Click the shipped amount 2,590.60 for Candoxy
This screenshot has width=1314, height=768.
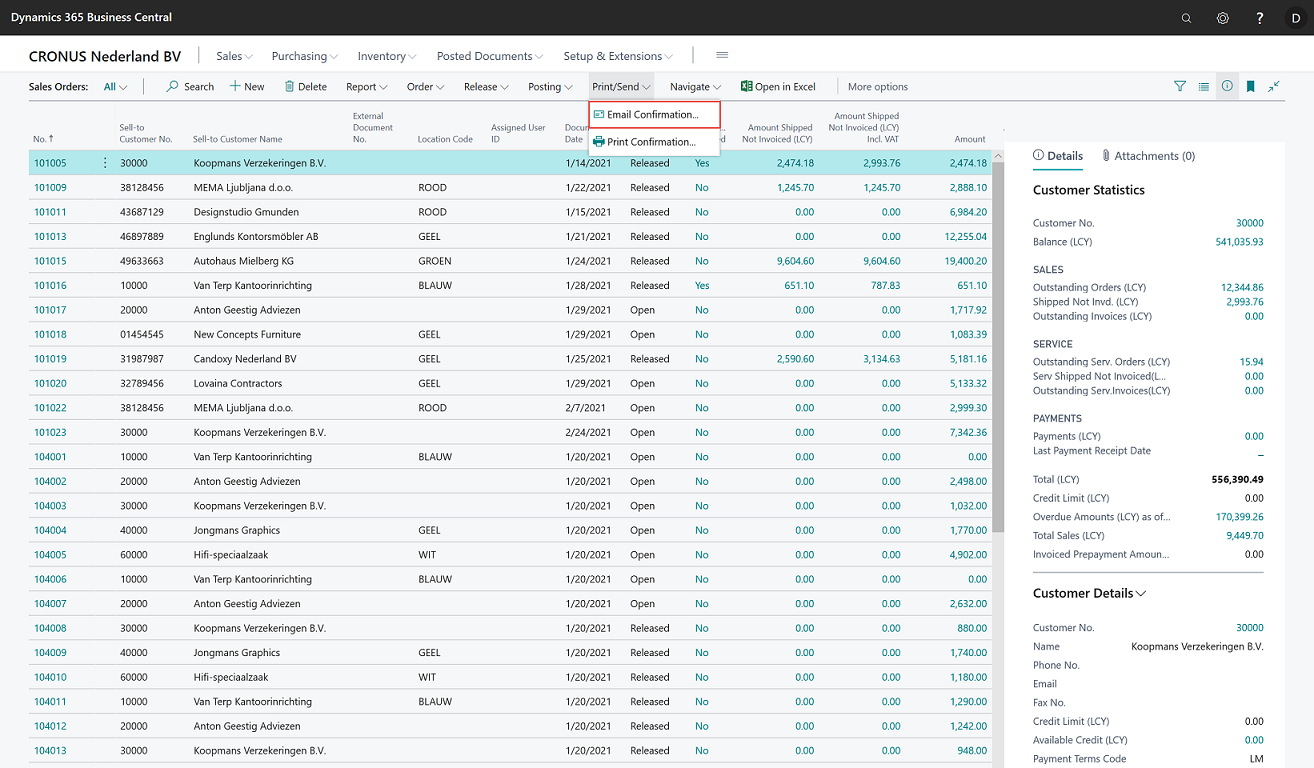click(x=794, y=359)
